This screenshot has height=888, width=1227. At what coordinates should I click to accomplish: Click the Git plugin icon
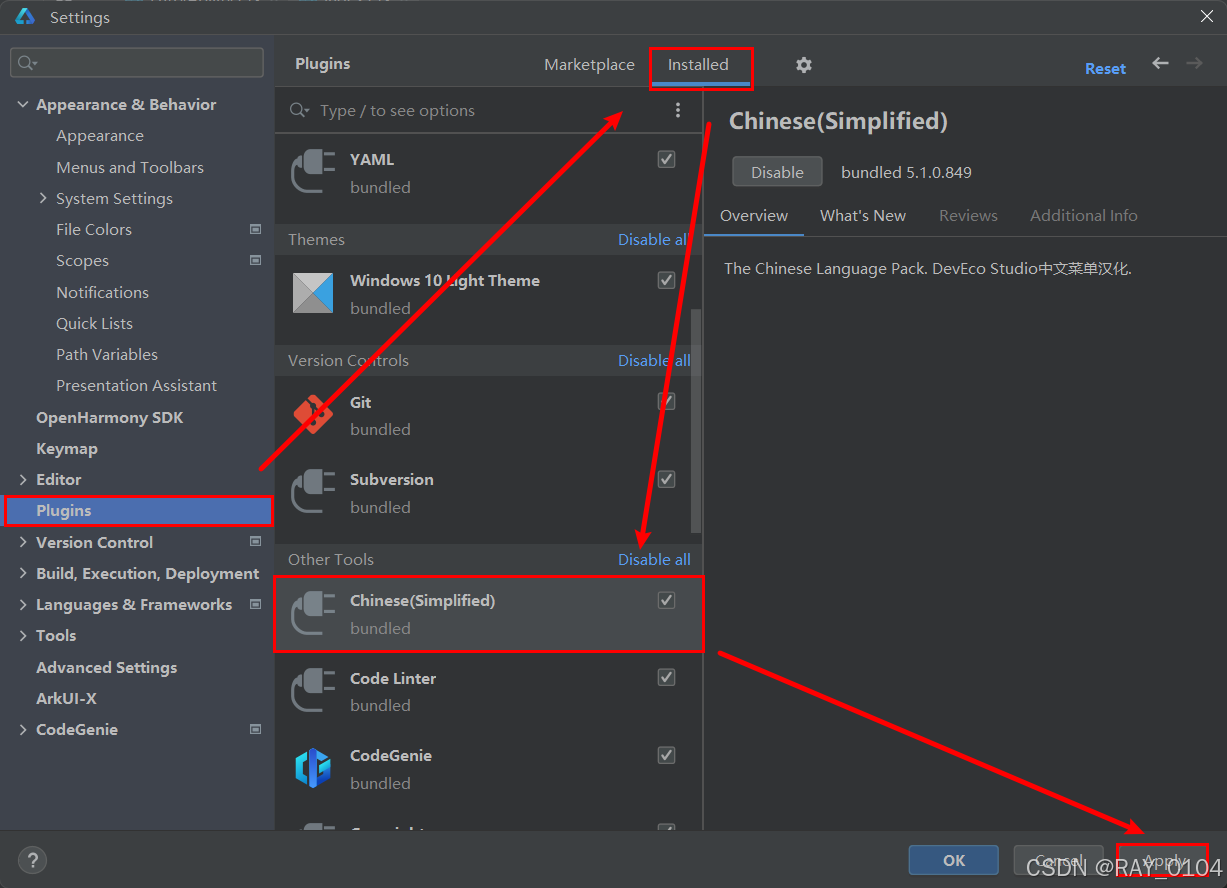313,415
